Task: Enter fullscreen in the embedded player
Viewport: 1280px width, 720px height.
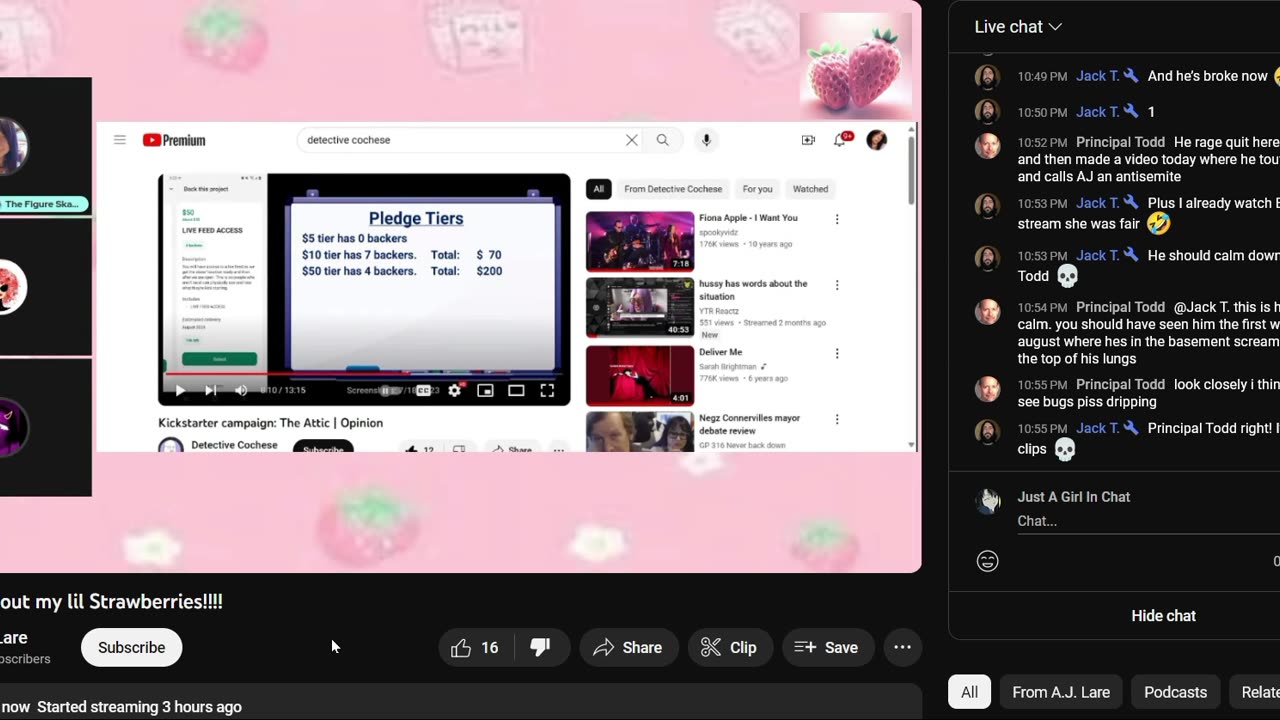Action: click(x=547, y=391)
